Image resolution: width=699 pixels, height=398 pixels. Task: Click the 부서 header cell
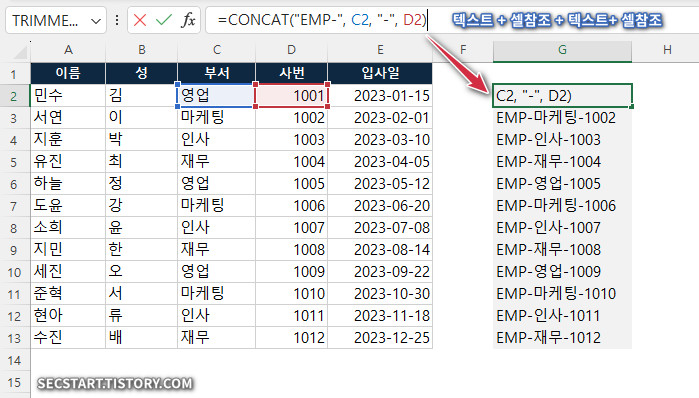(x=217, y=73)
